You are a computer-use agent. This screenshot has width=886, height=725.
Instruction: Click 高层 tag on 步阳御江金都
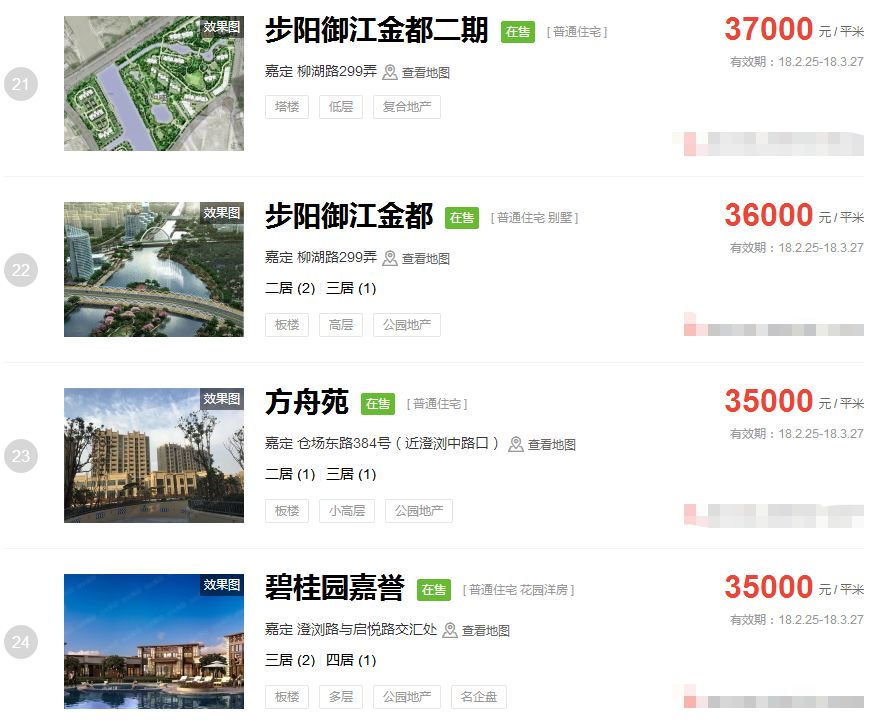[341, 325]
